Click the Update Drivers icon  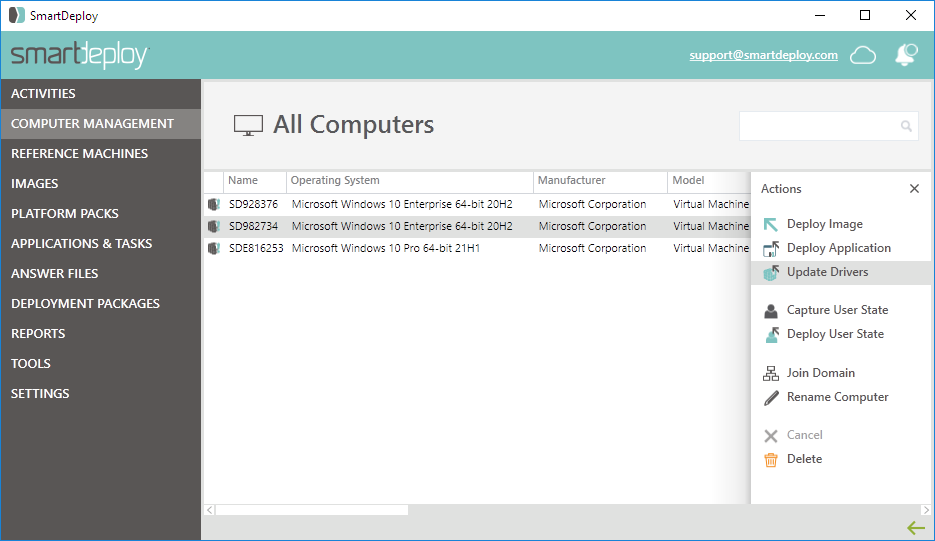[770, 273]
